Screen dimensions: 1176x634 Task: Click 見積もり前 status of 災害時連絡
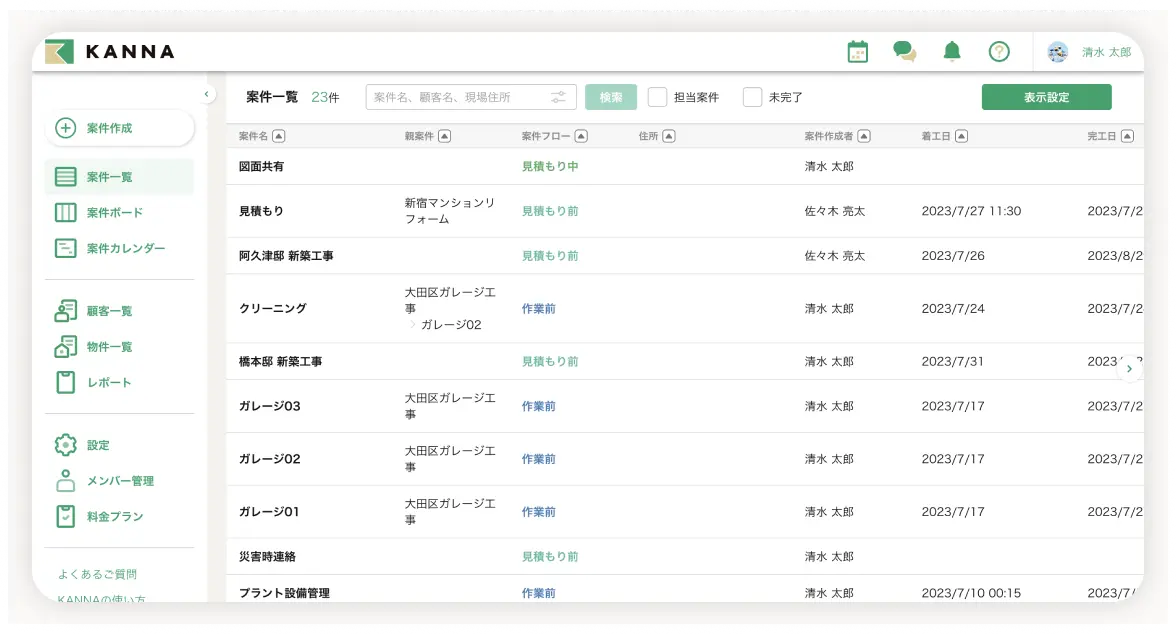(x=550, y=557)
